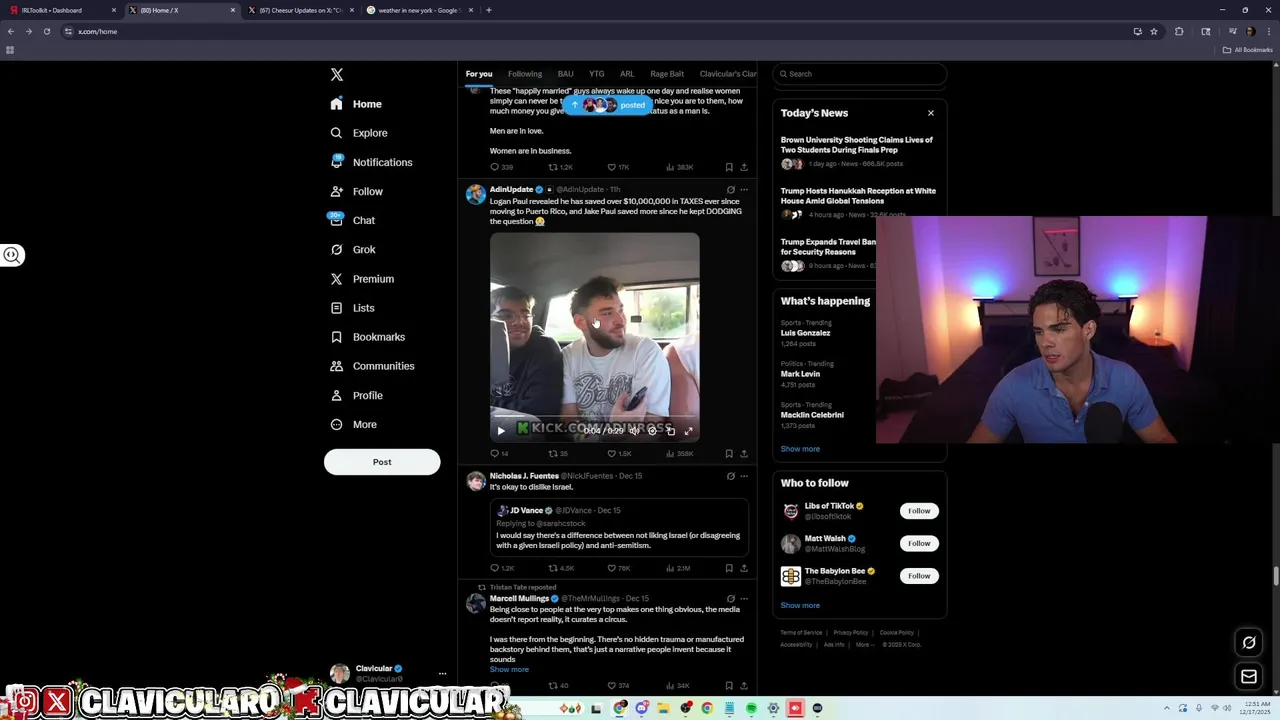Bookmark the Marcell Mullings post
Image resolution: width=1280 pixels, height=720 pixels.
click(729, 686)
